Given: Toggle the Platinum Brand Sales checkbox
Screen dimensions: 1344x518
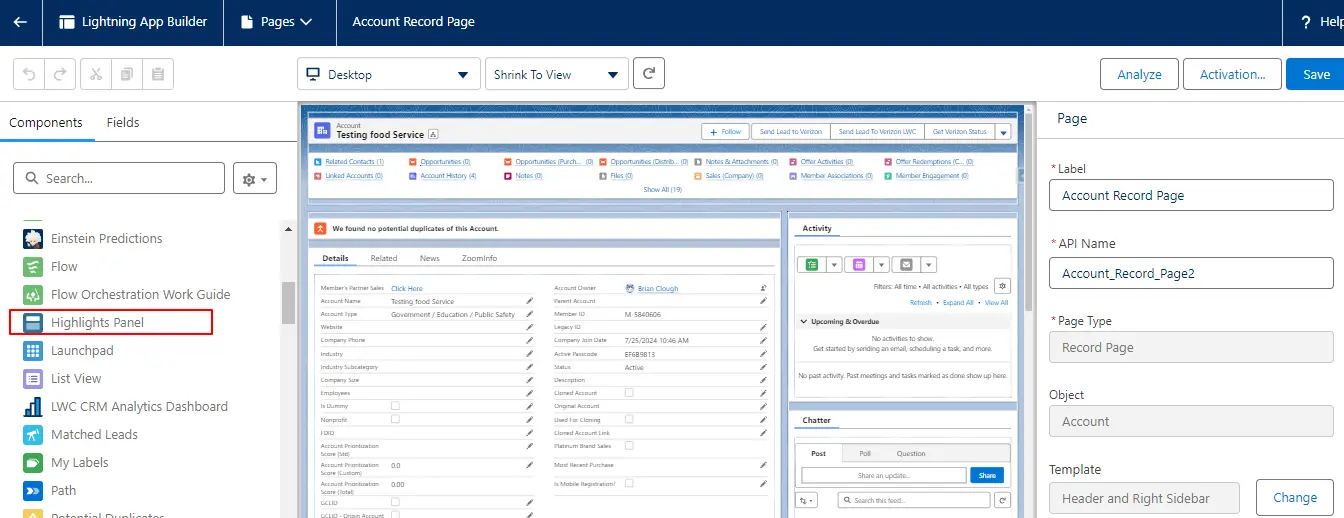Looking at the screenshot, I should pos(629,445).
